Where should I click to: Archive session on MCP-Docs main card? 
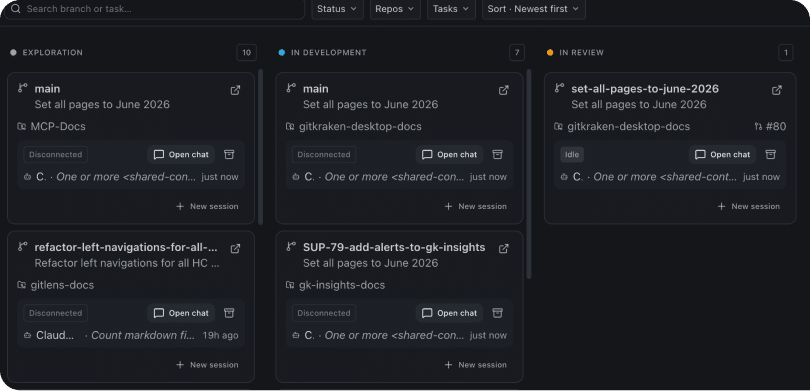[229, 154]
